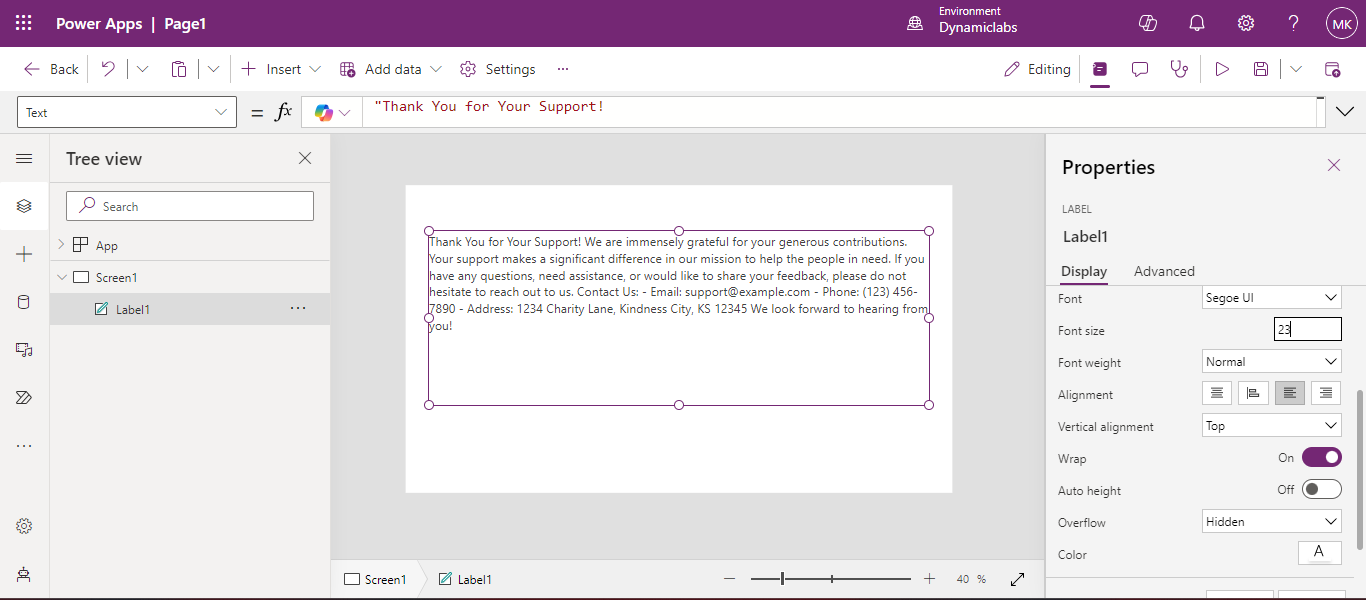Open the Font weight dropdown

click(x=1271, y=362)
